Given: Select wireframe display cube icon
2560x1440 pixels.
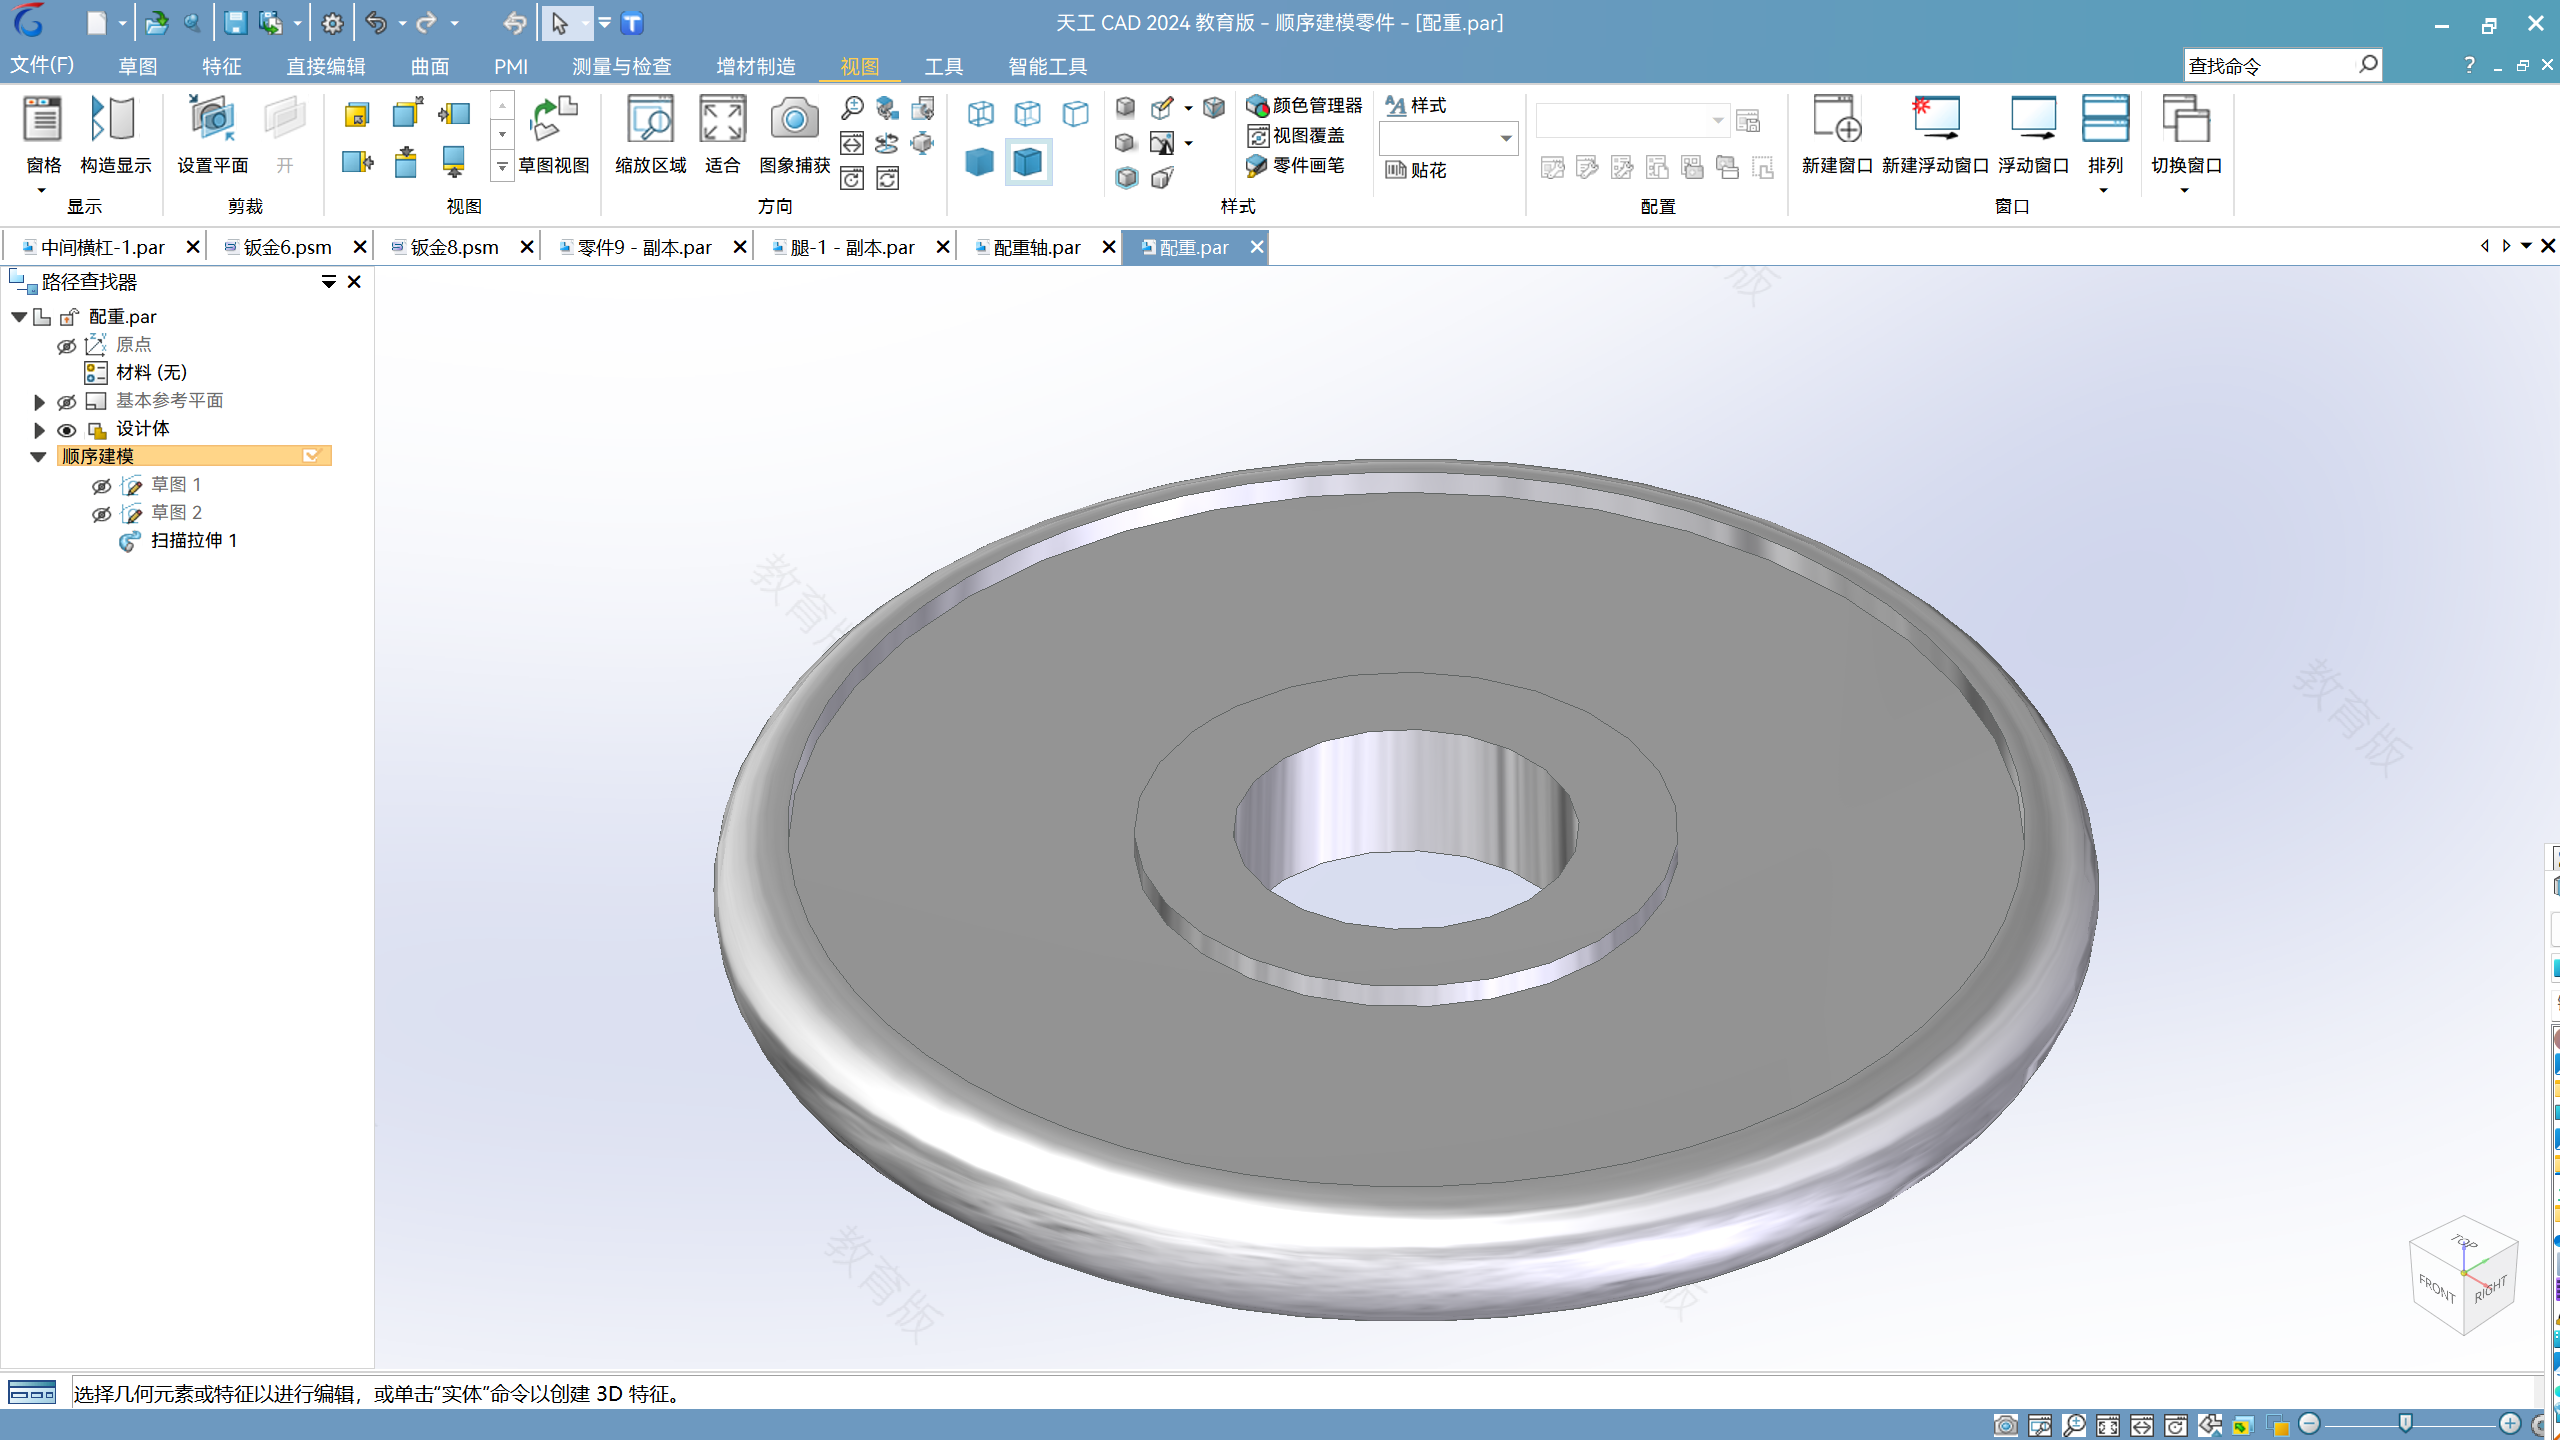Looking at the screenshot, I should pos(980,113).
